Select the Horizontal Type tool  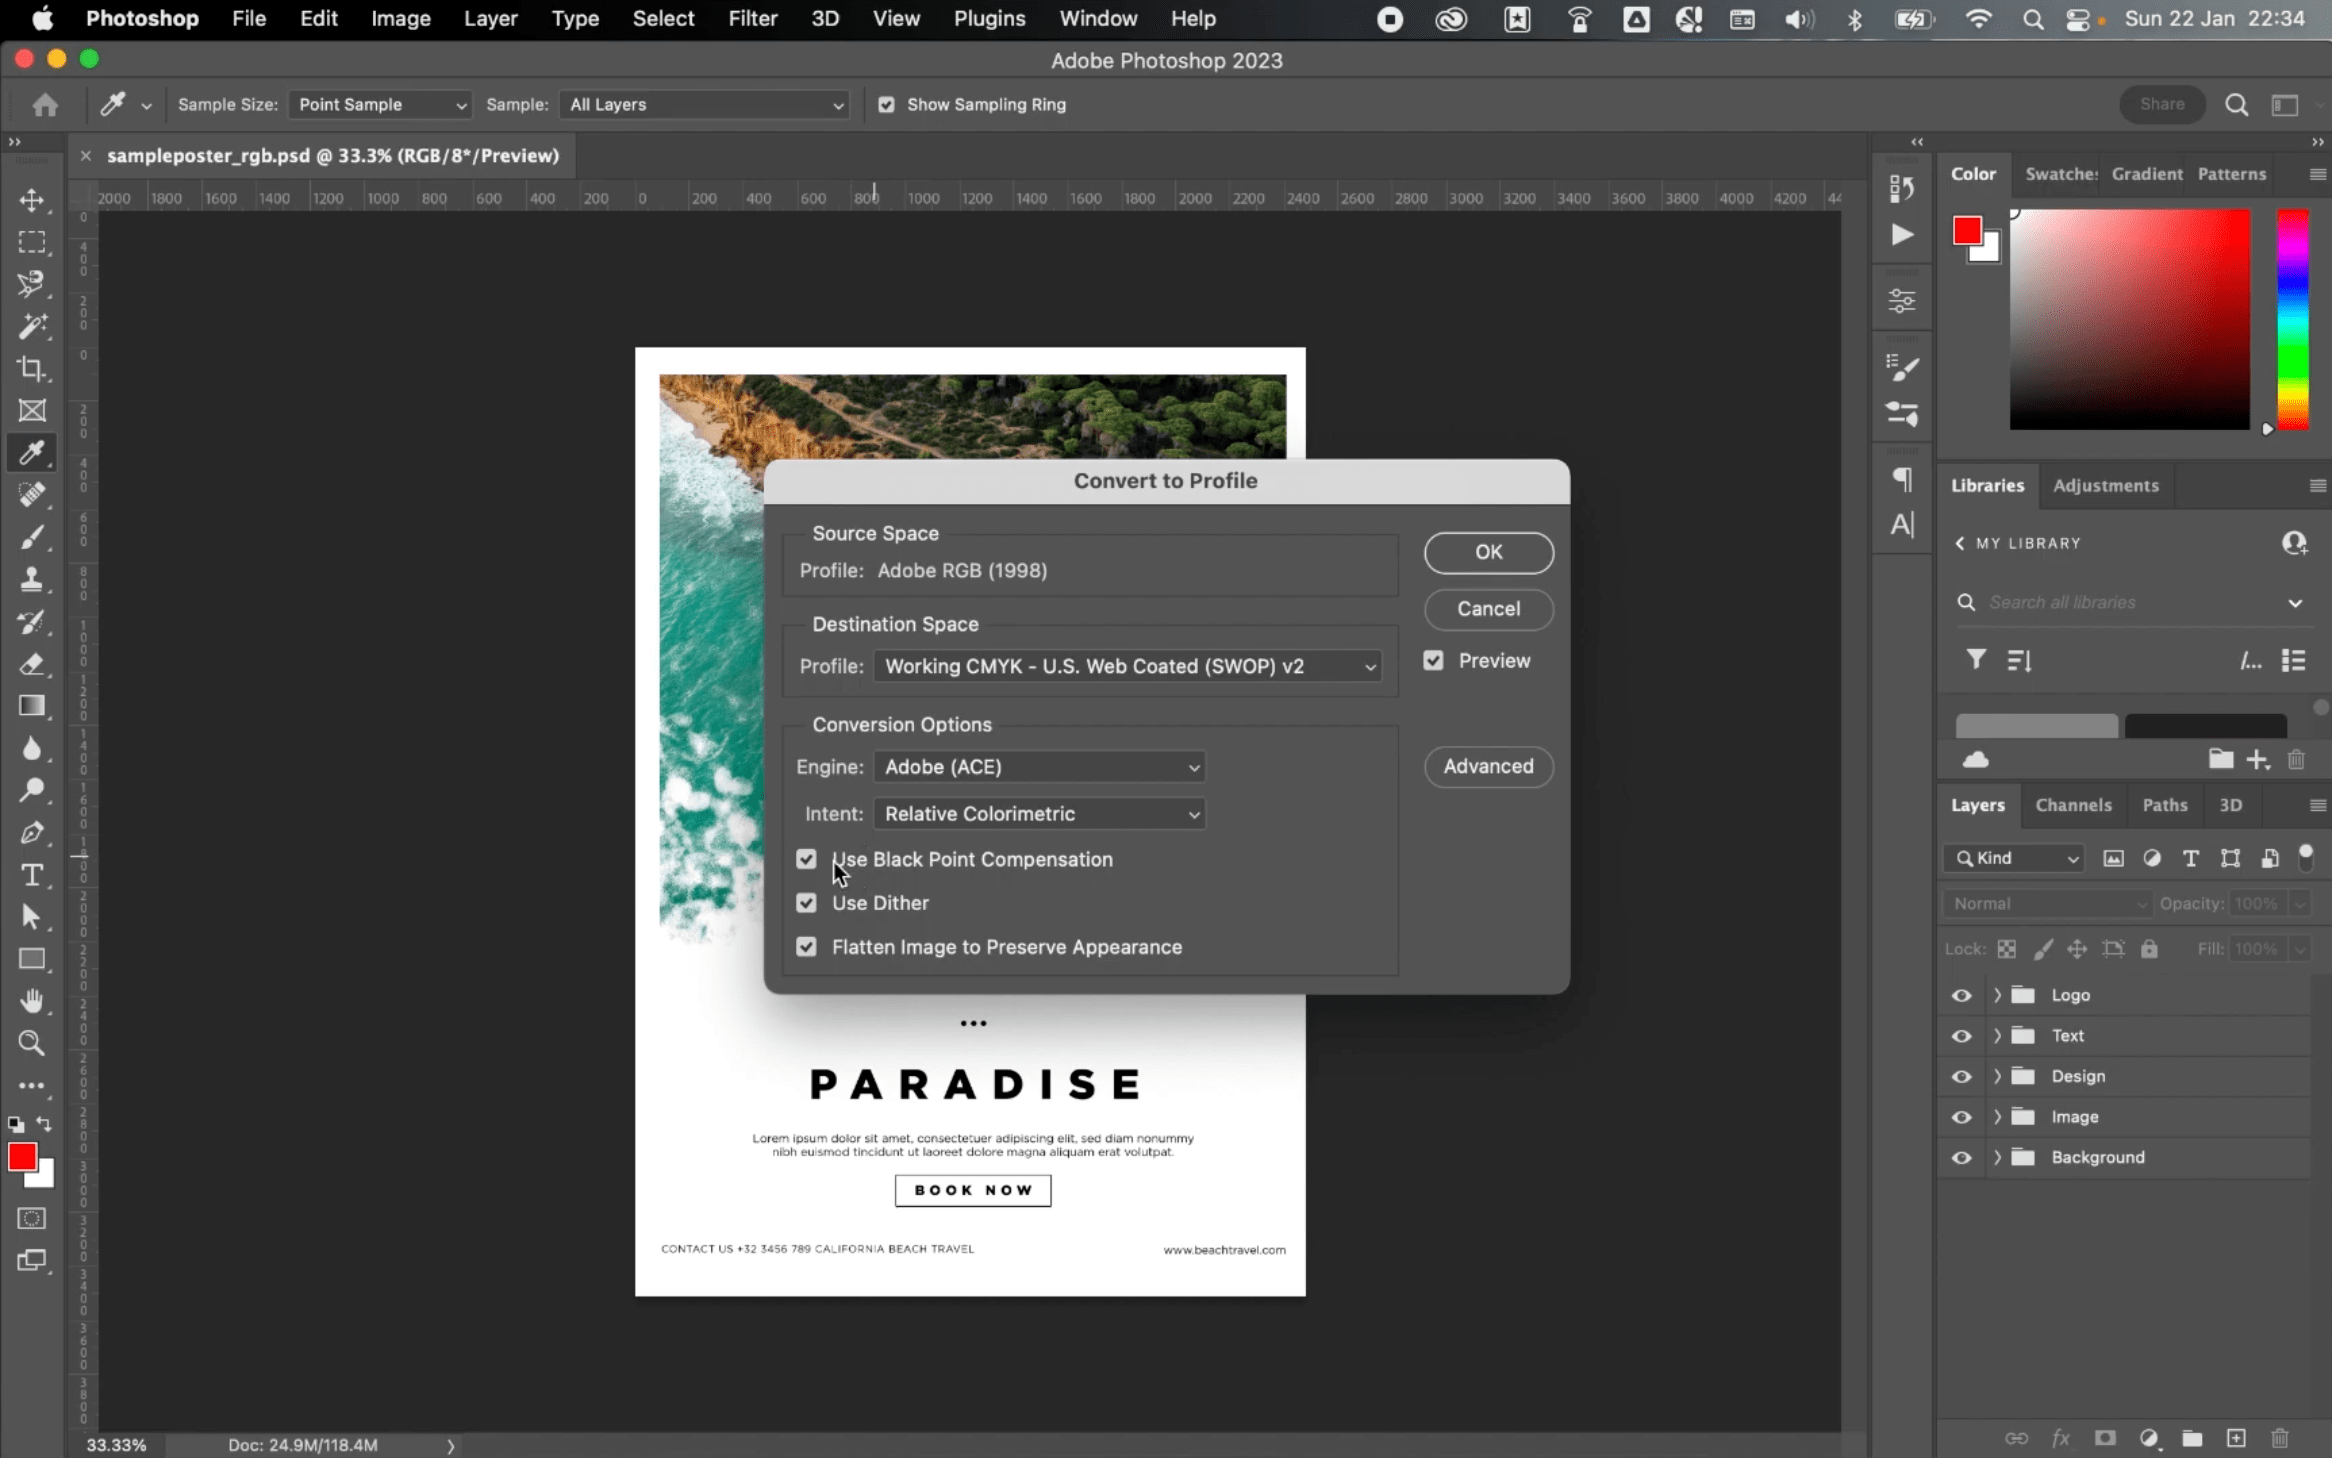pos(32,875)
